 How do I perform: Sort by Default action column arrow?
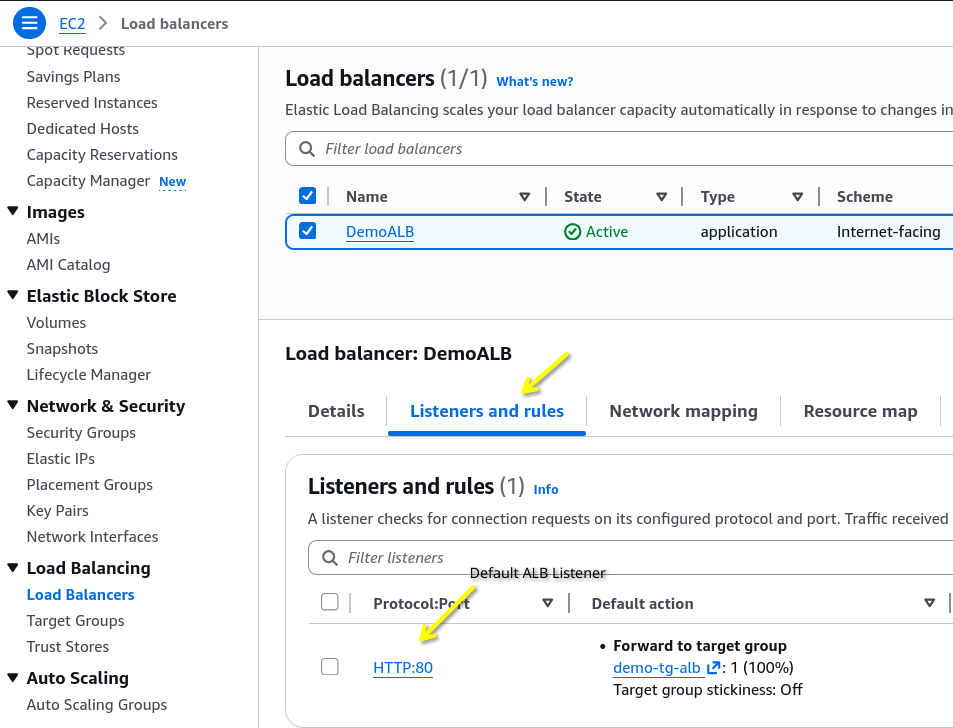pos(929,603)
